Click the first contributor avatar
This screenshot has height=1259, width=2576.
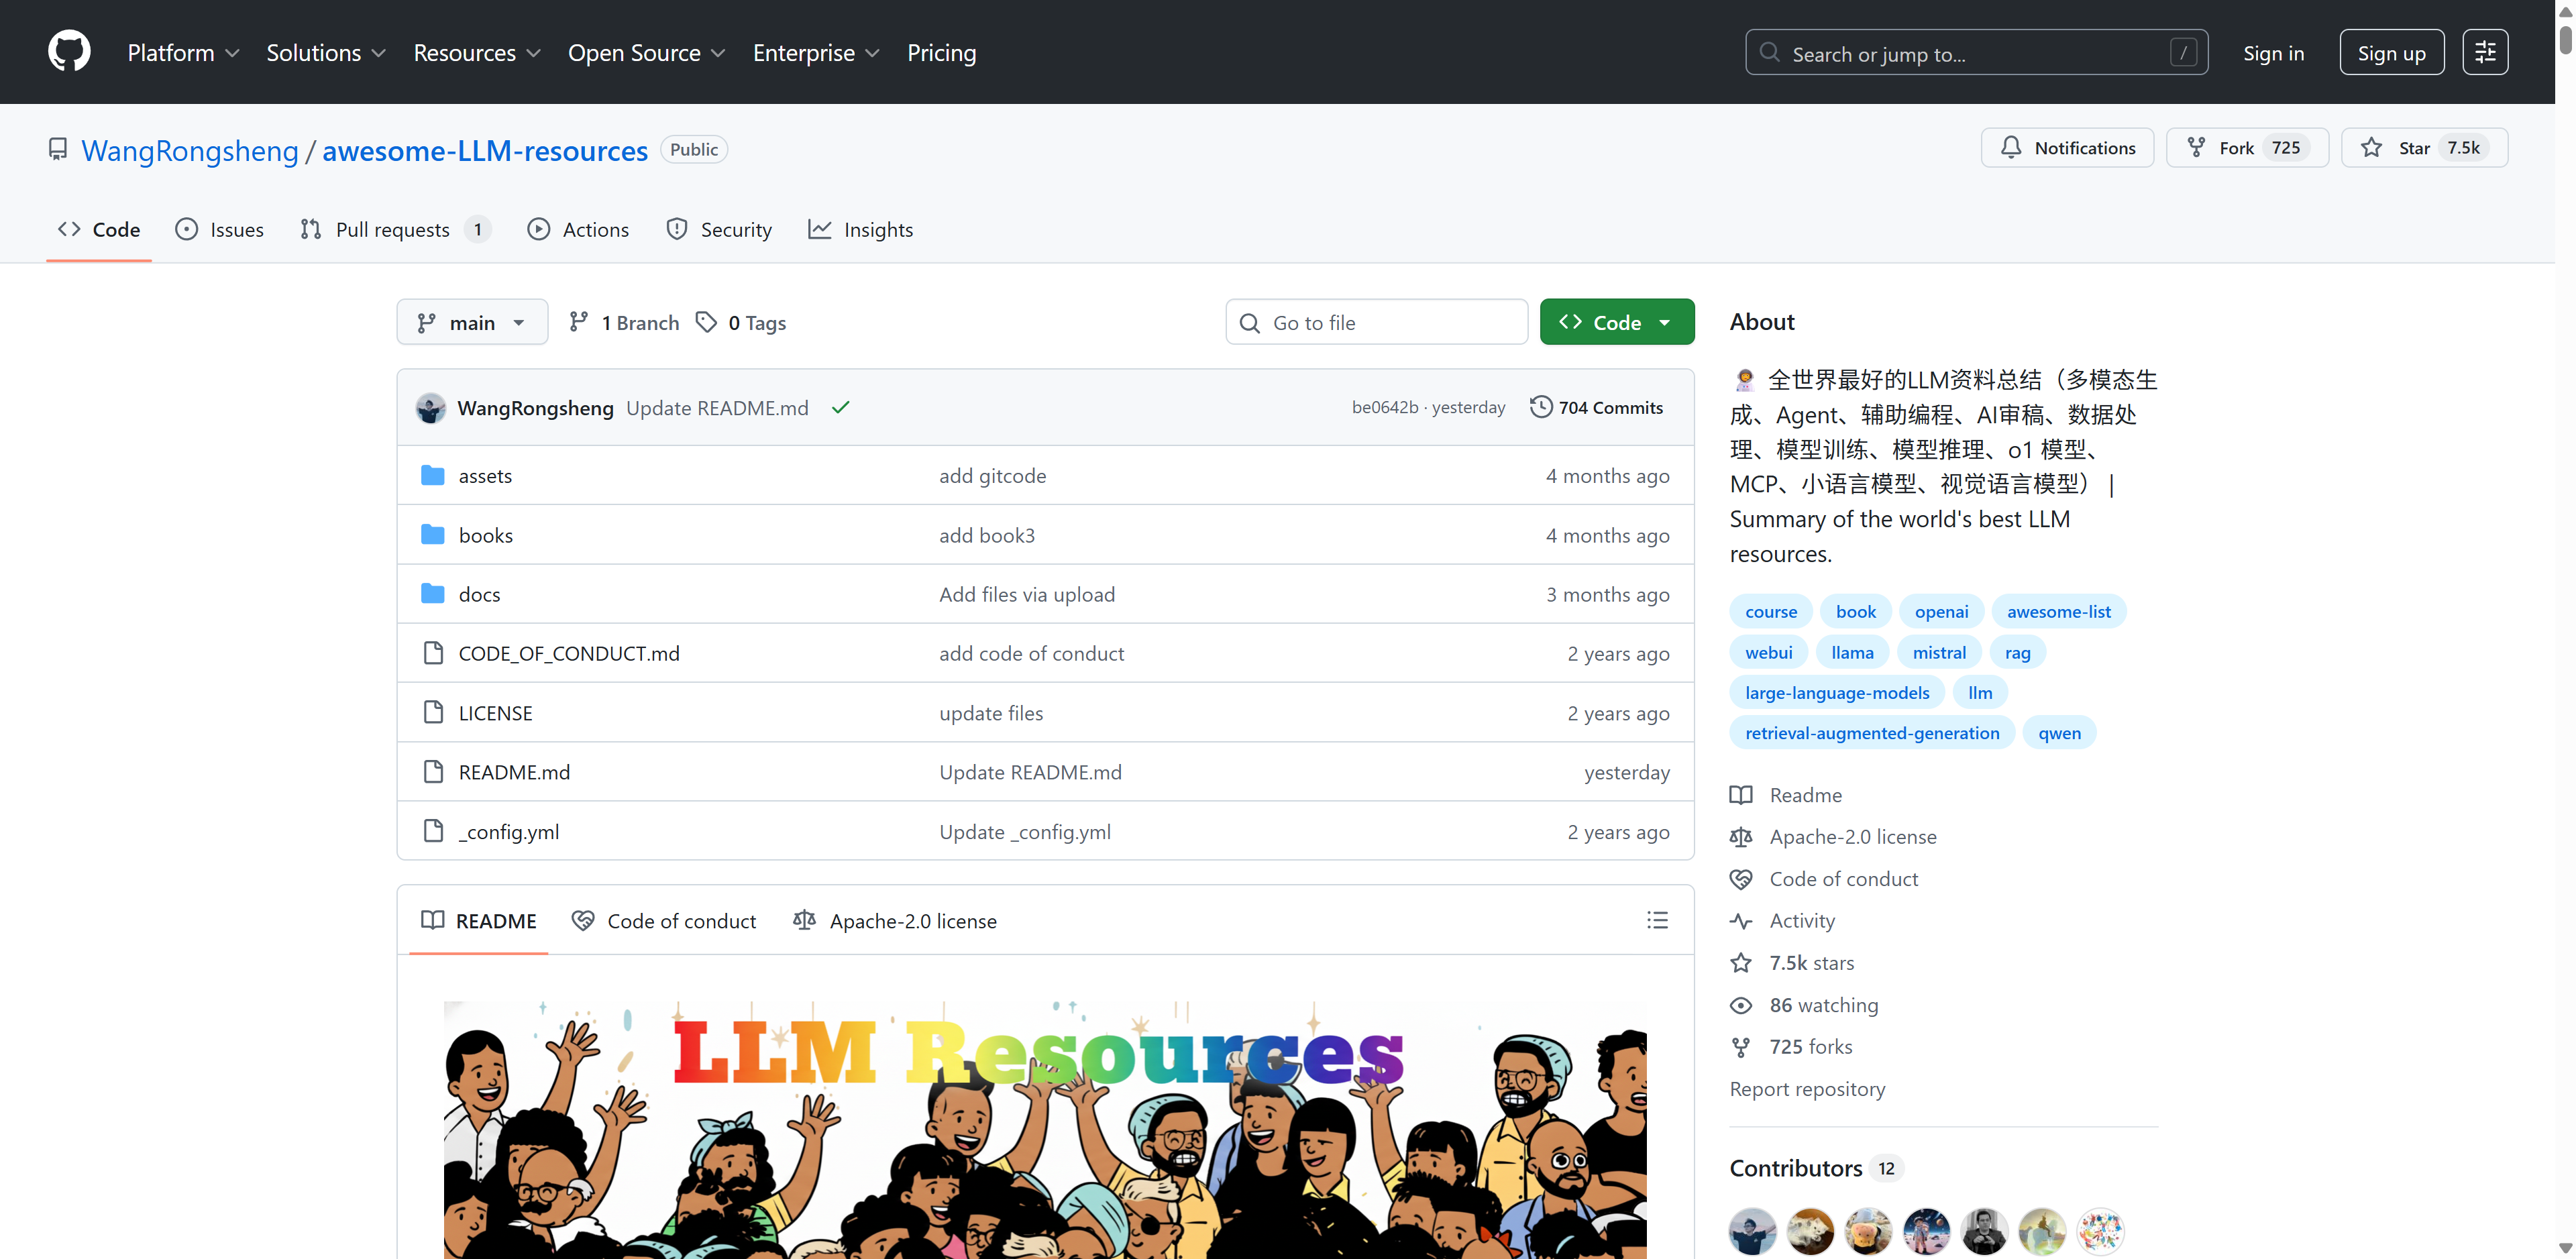tap(1752, 1230)
